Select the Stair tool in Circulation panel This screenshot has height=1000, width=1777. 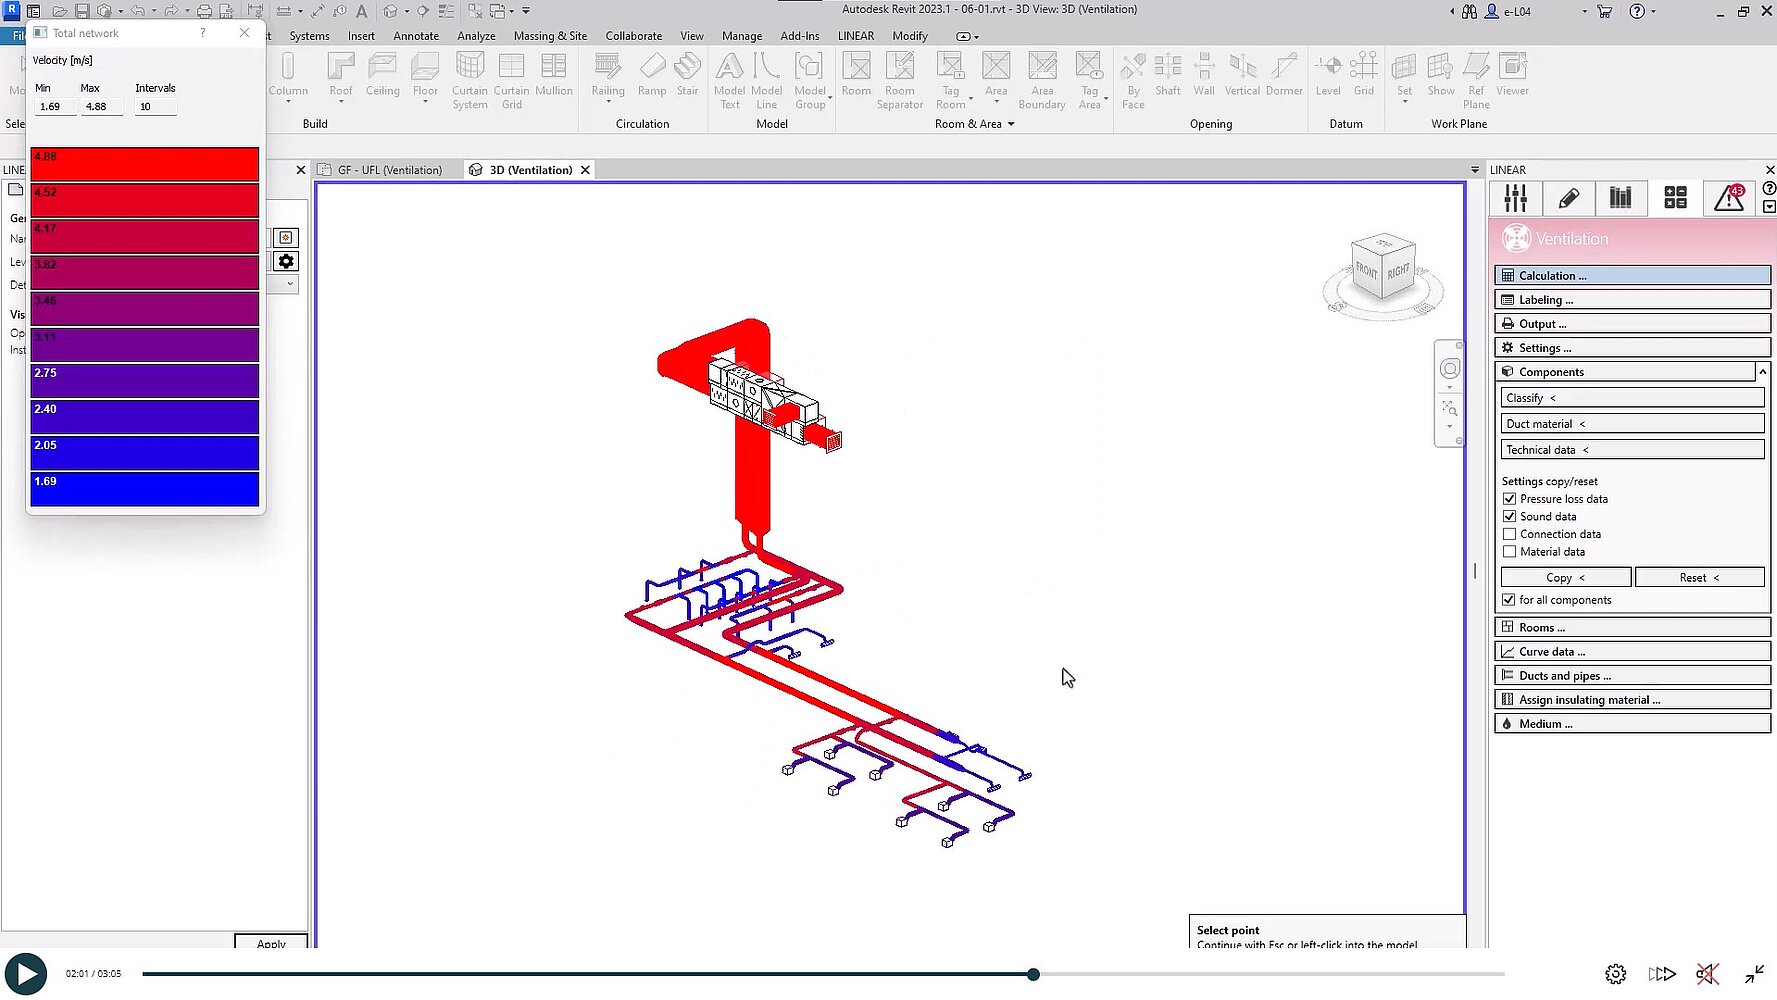coord(687,75)
